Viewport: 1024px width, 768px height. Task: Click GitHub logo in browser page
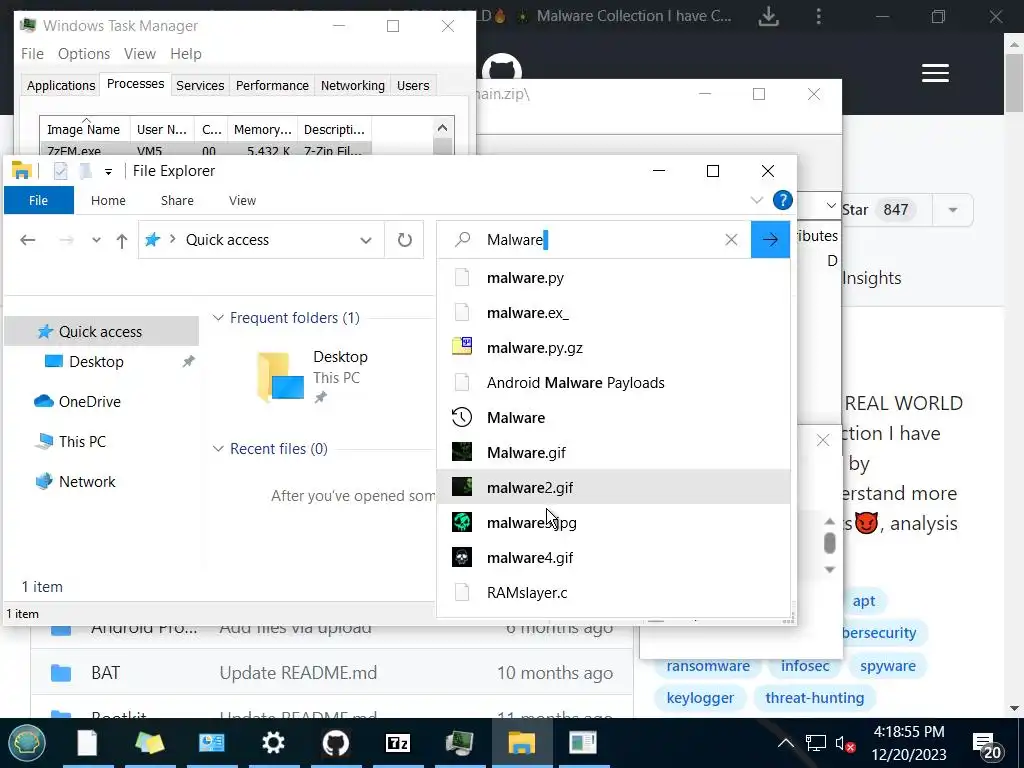coord(502,67)
